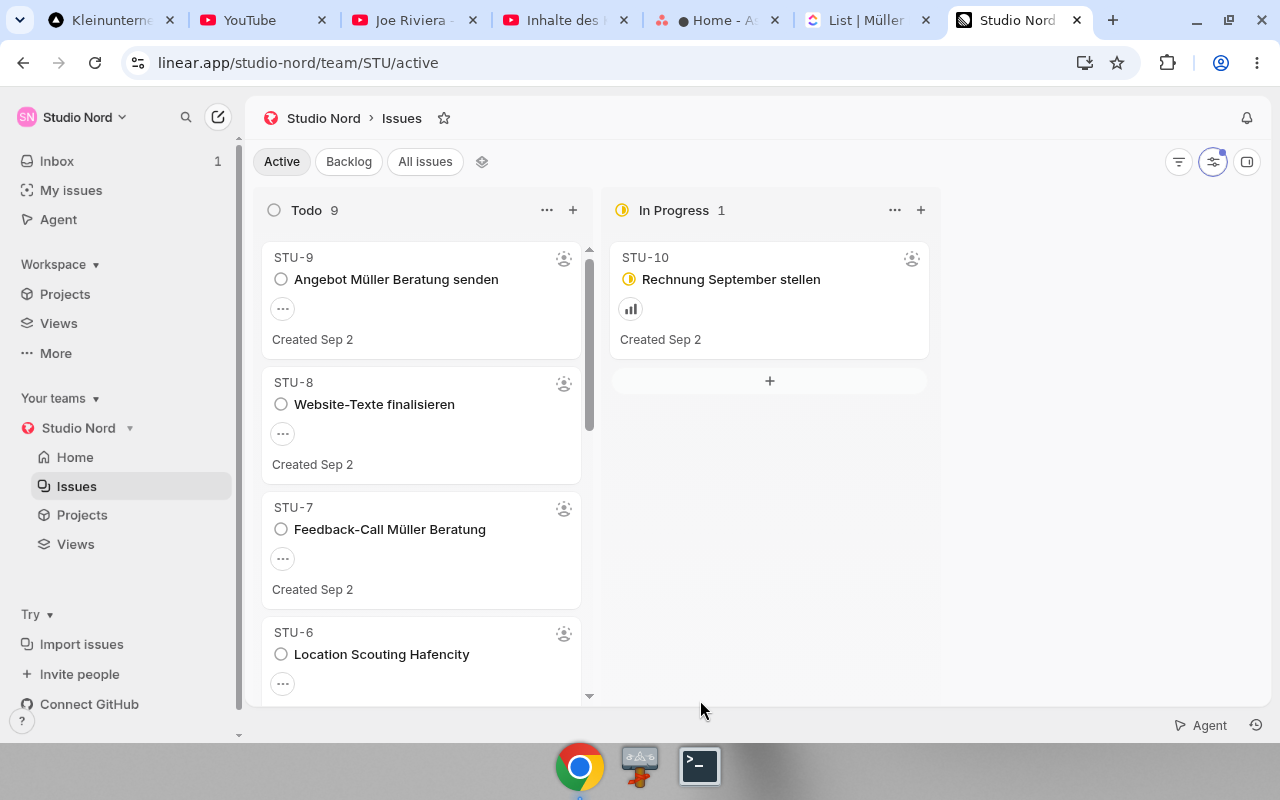Switch to the Backlog tab
Image resolution: width=1280 pixels, height=800 pixels.
(349, 162)
